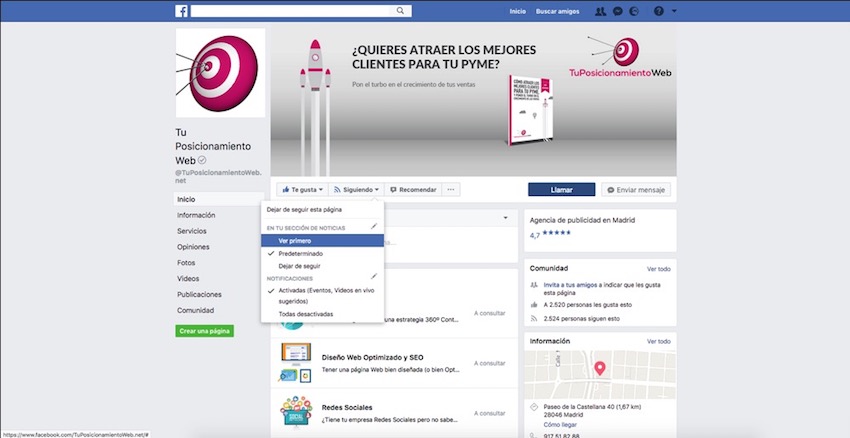This screenshot has width=850, height=438.
Task: Go to Inicio in the top bar
Action: pos(517,11)
